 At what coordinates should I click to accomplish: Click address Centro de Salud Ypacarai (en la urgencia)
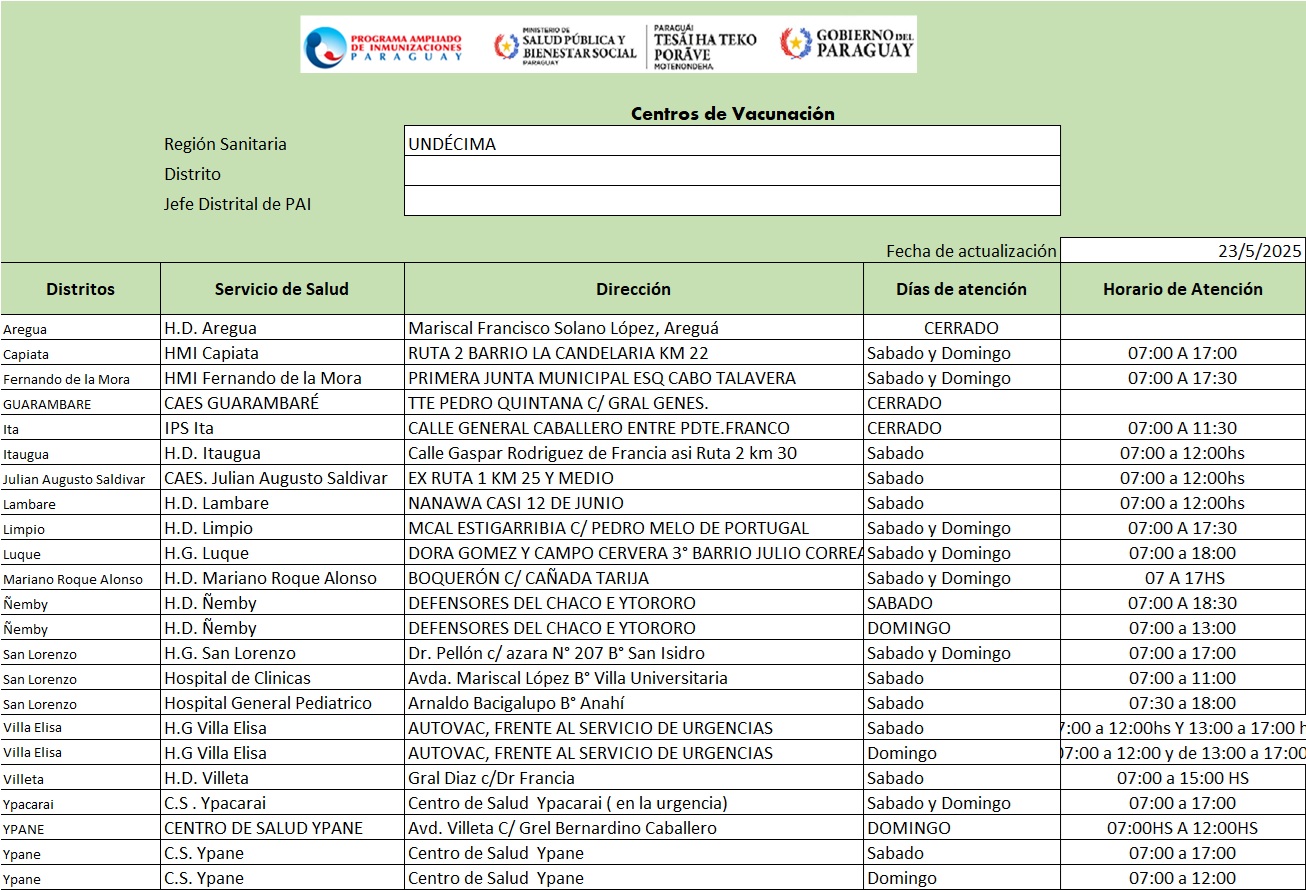[x=568, y=803]
